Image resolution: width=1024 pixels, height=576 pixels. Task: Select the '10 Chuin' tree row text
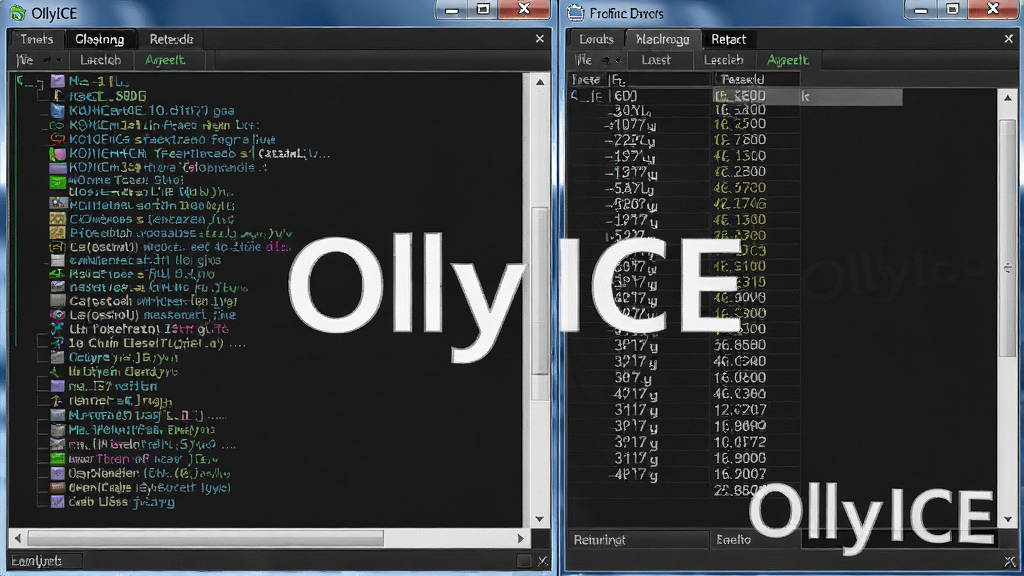[x=157, y=343]
